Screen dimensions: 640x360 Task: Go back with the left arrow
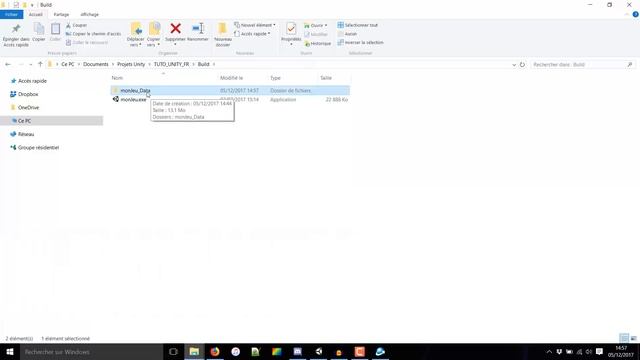8,64
